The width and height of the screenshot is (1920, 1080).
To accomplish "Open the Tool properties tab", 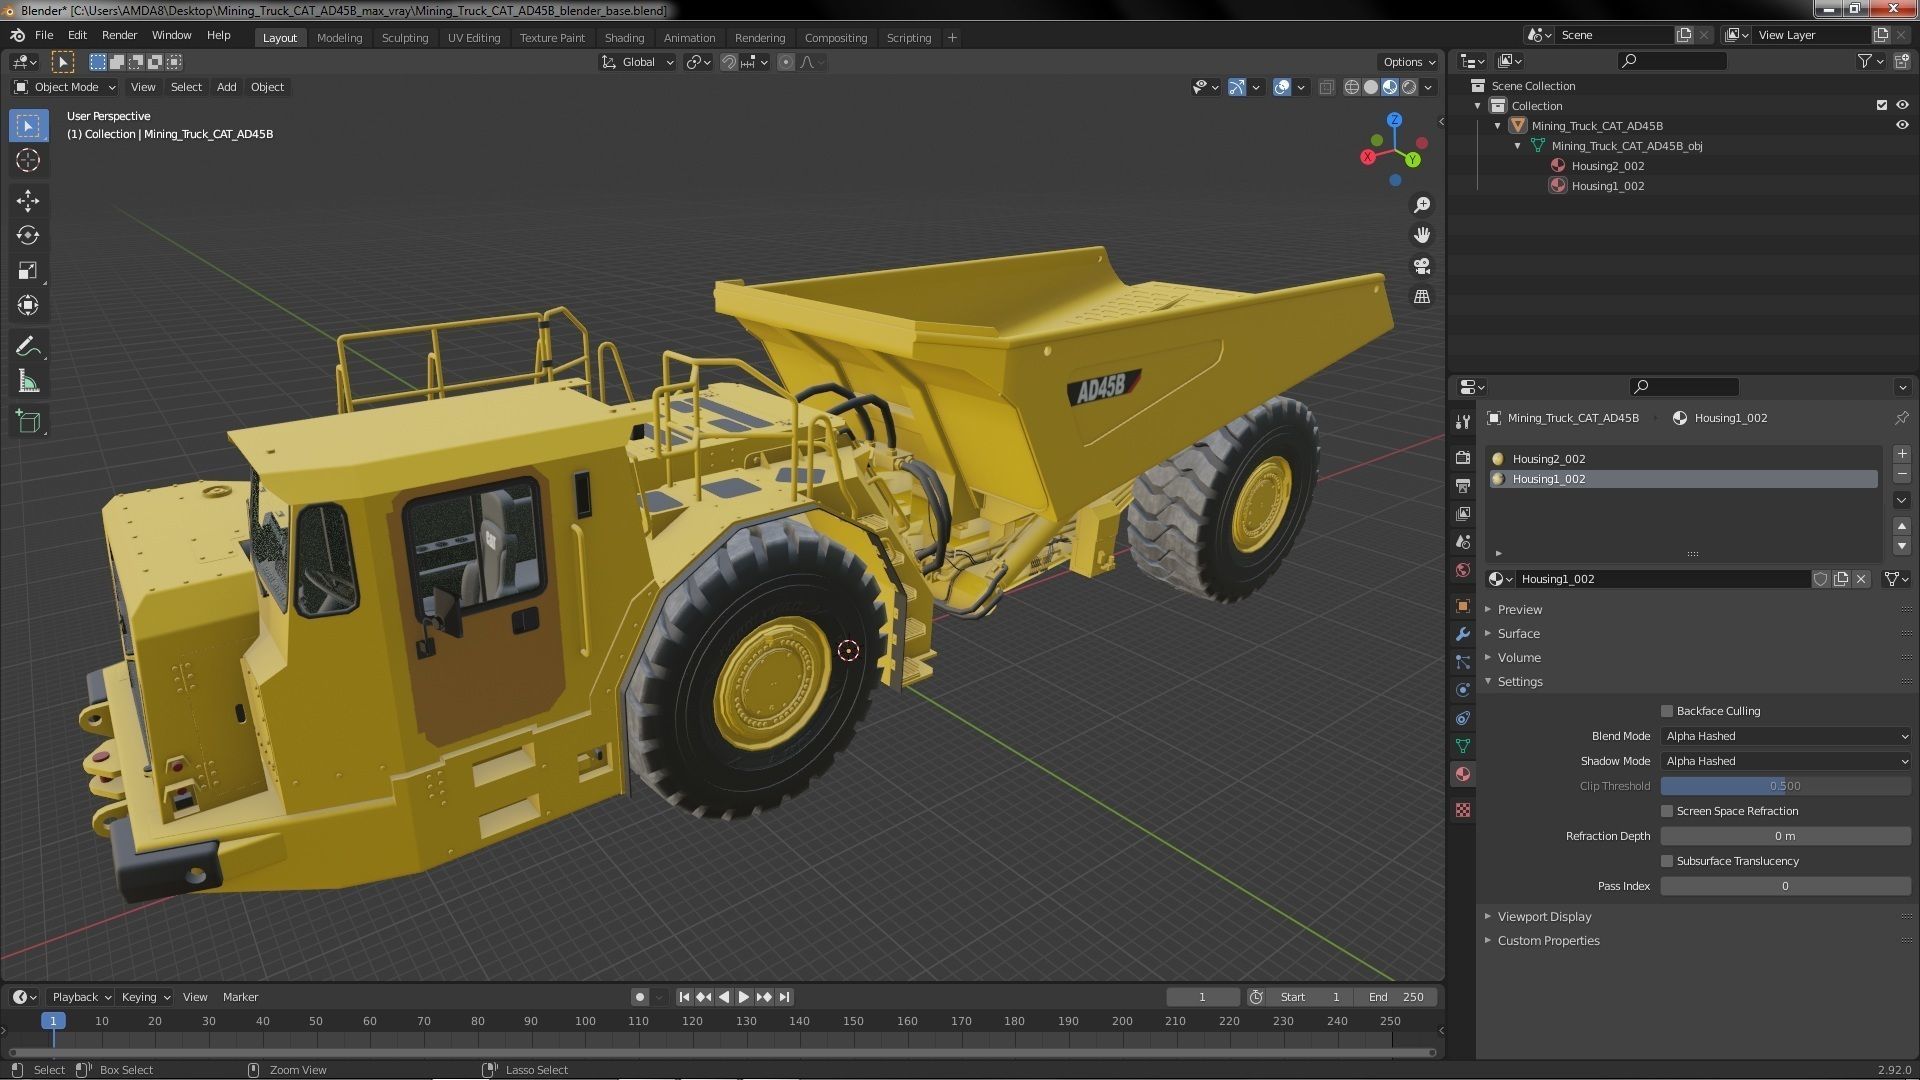I will point(1463,422).
